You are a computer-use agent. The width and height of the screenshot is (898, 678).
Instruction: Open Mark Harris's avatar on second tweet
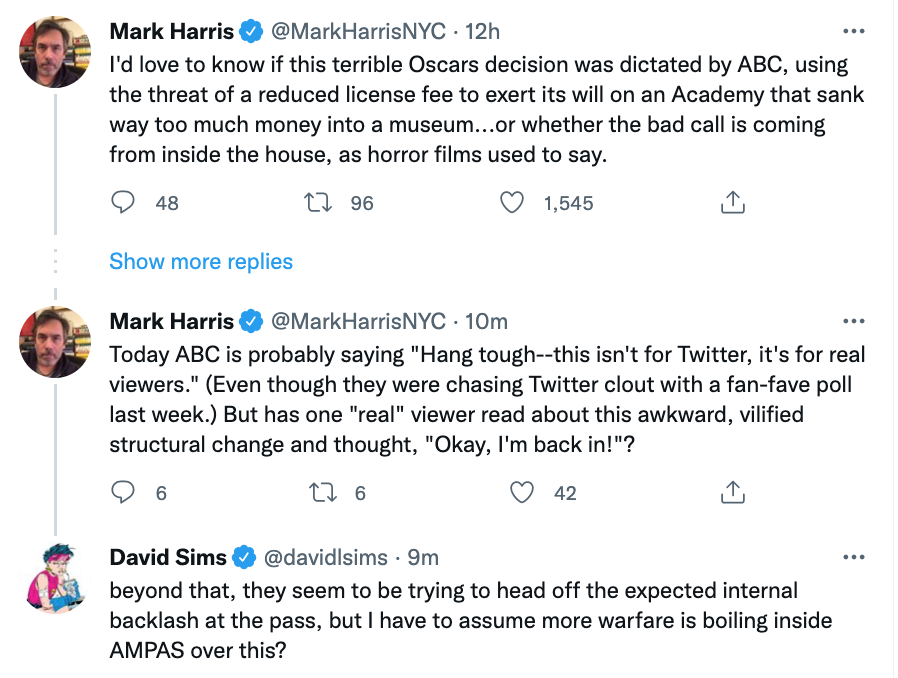[x=57, y=342]
